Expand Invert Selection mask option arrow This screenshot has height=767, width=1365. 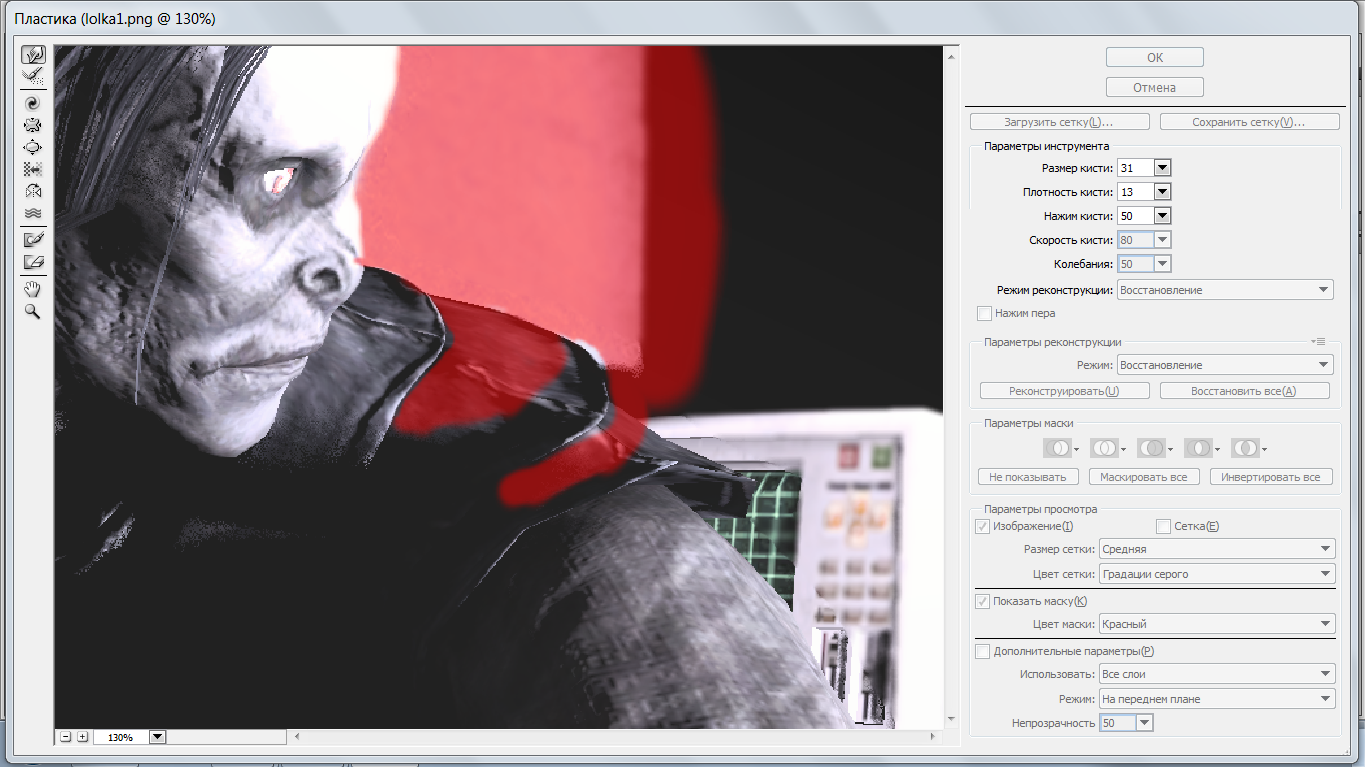1264,450
